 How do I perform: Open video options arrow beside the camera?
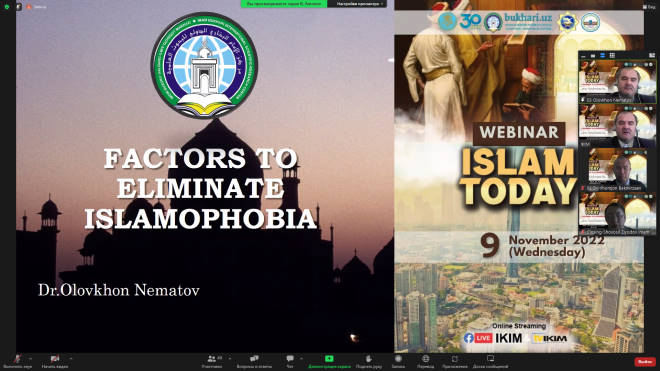click(x=71, y=358)
